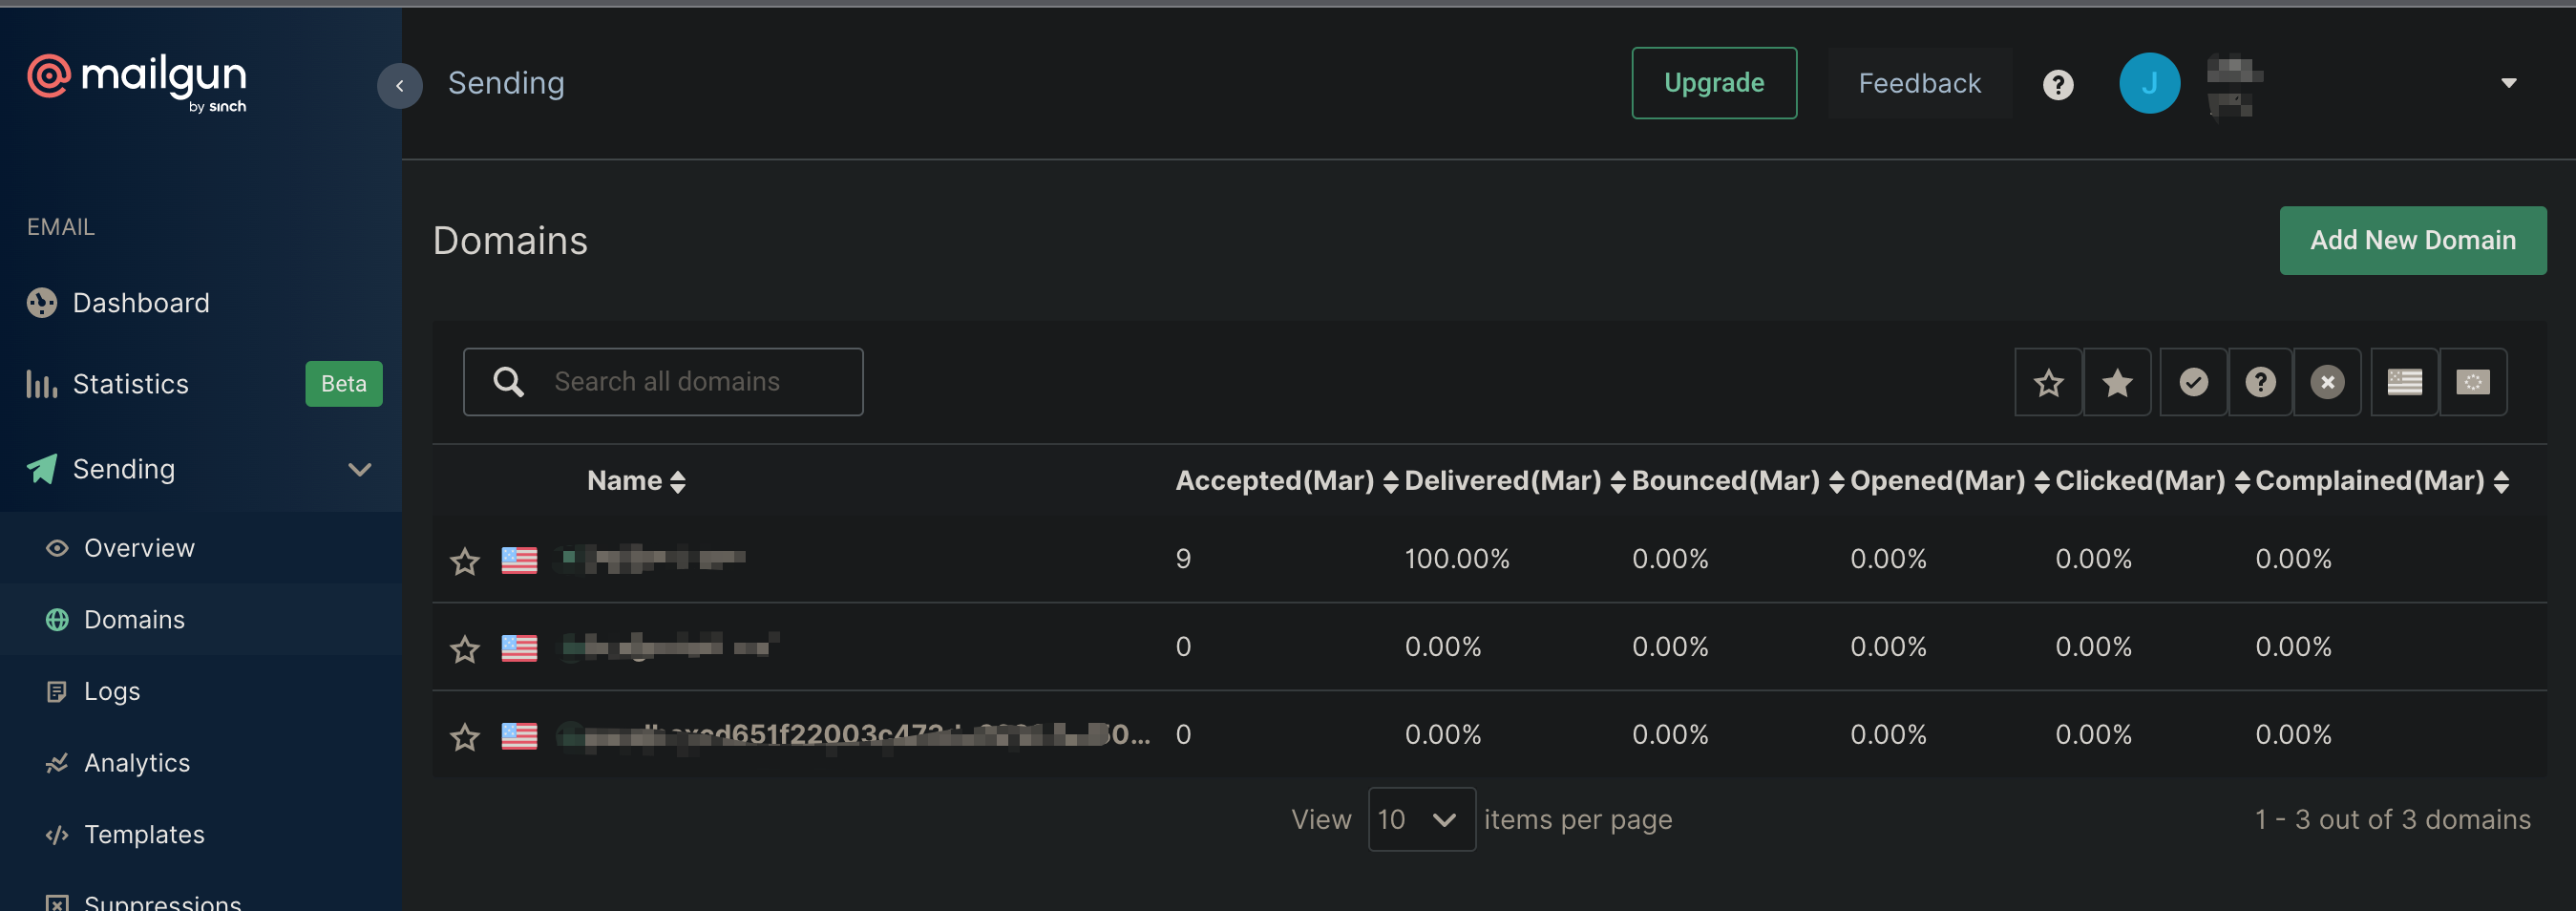This screenshot has width=2576, height=911.
Task: Filter domains by EU region flag
Action: pyautogui.click(x=2472, y=382)
